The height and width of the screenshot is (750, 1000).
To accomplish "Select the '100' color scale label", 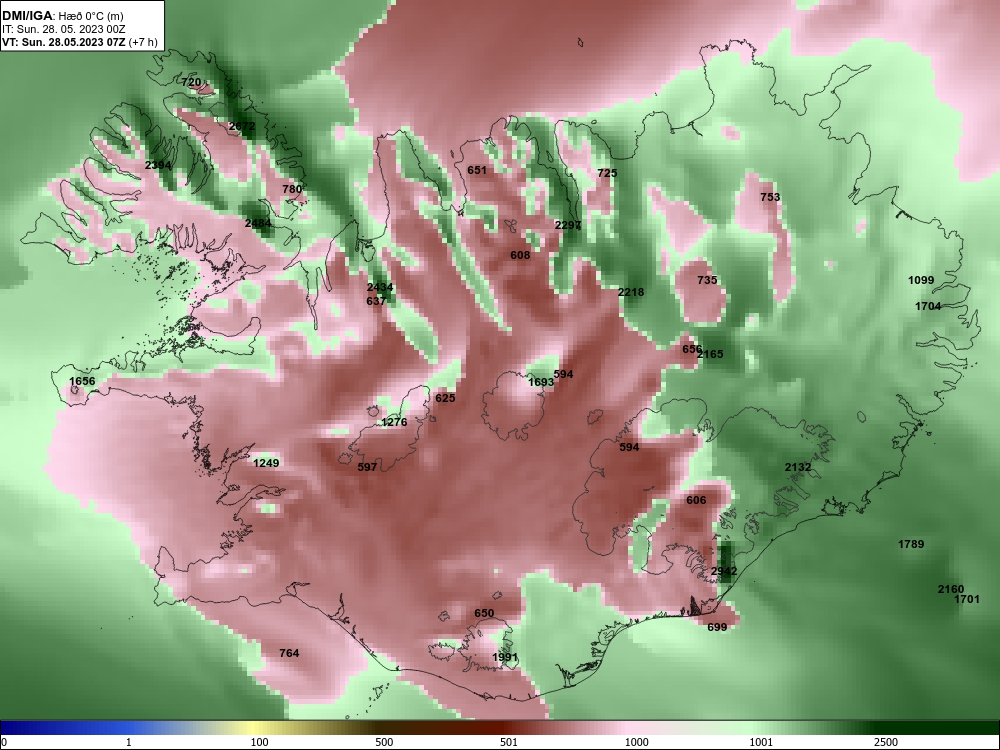I will point(259,742).
